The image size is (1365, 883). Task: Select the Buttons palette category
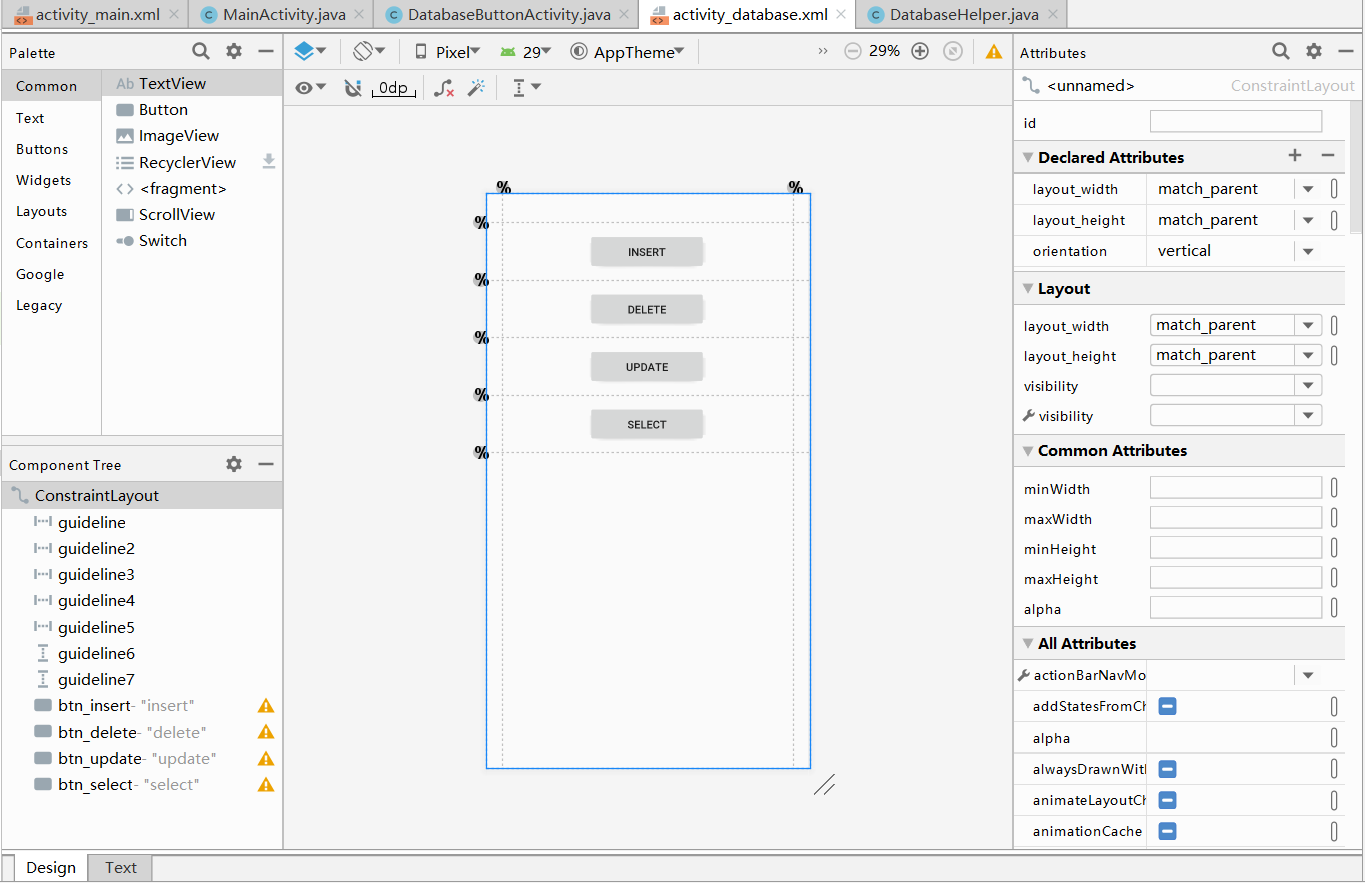tap(42, 149)
